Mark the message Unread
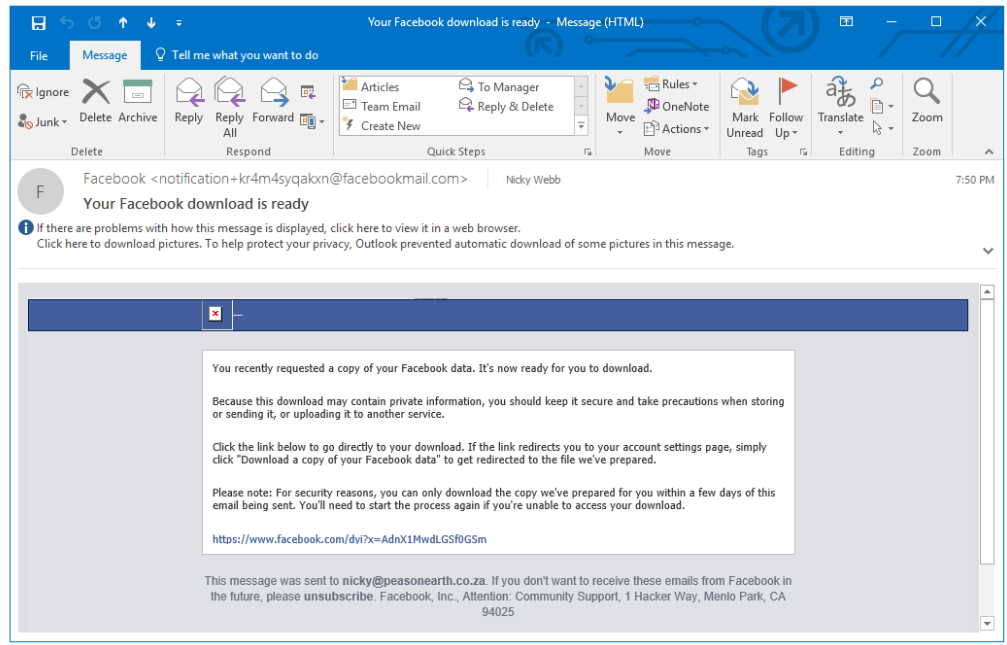Viewport: 1007px width, 645px height. point(745,107)
